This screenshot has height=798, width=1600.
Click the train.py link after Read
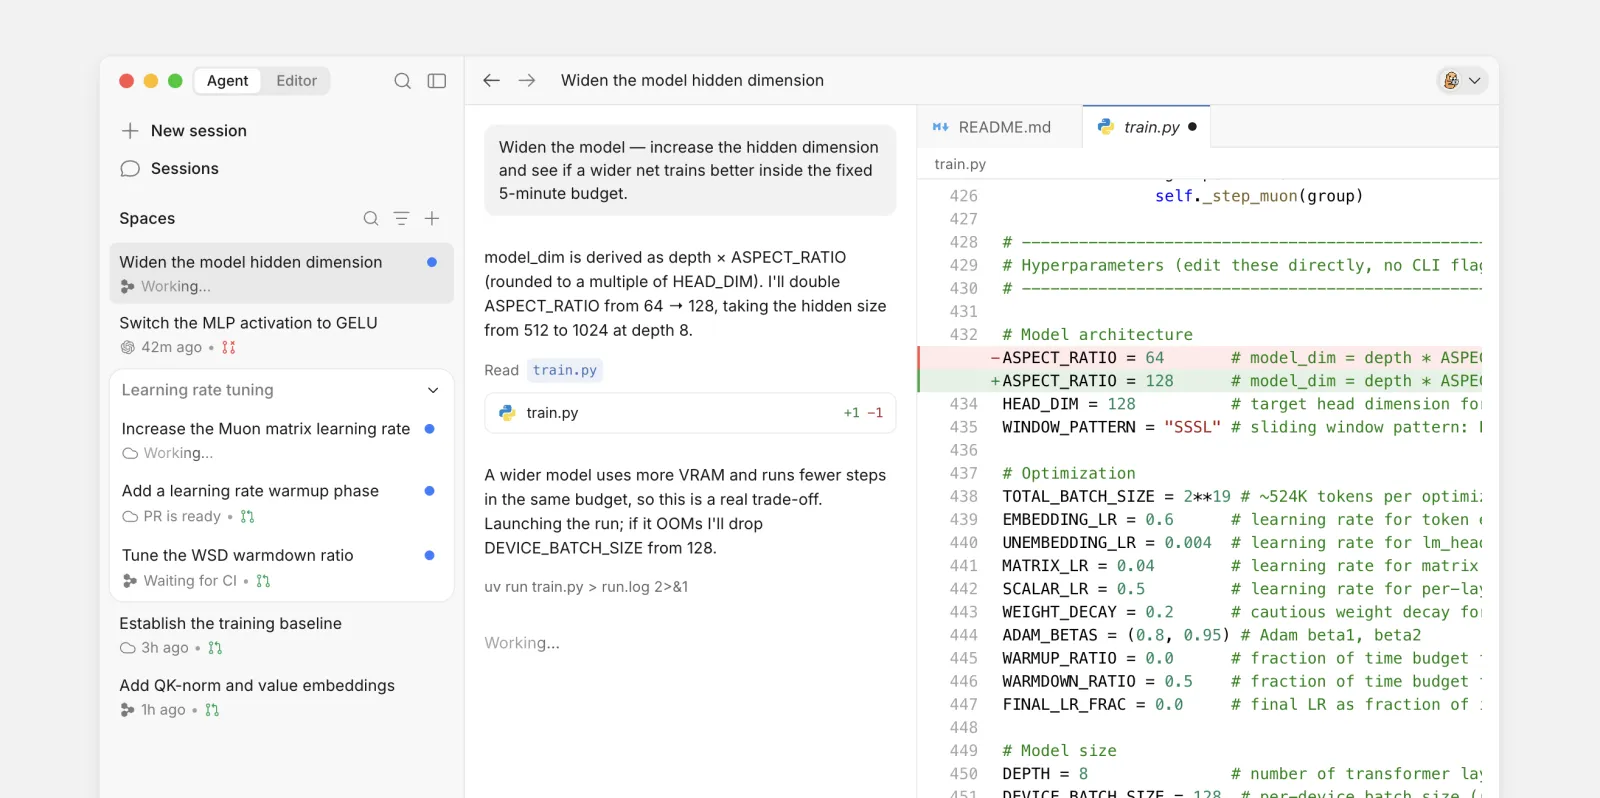coord(565,370)
